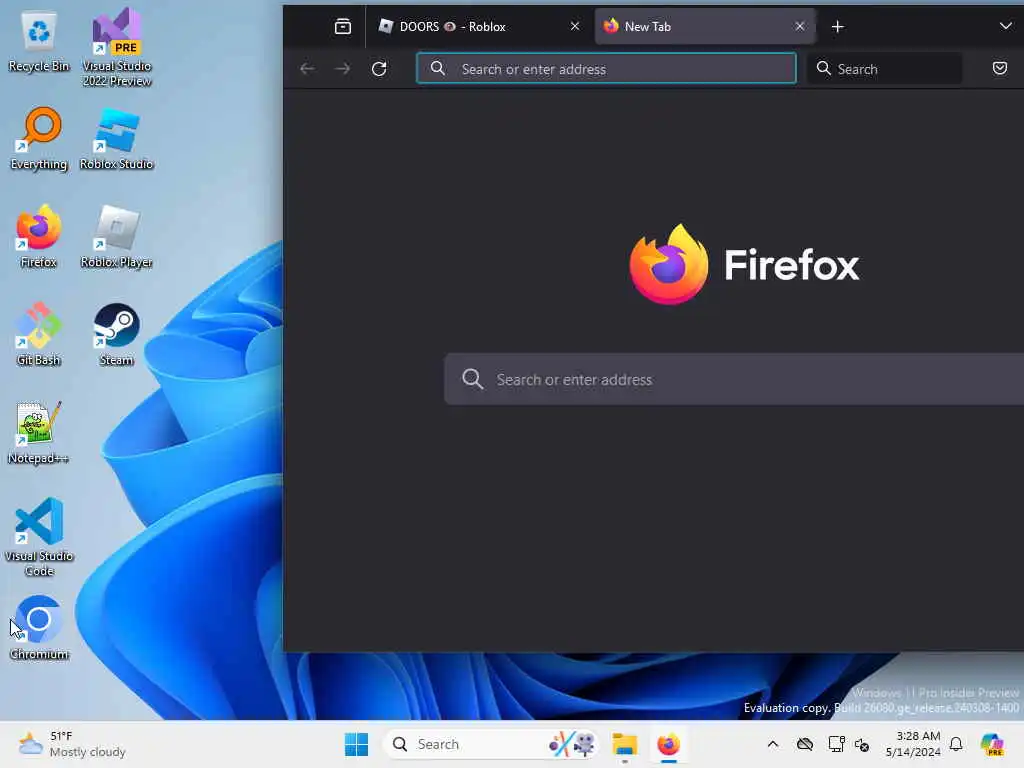Open Git Bash desktop shortcut
This screenshot has height=768, width=1024.
pyautogui.click(x=39, y=334)
